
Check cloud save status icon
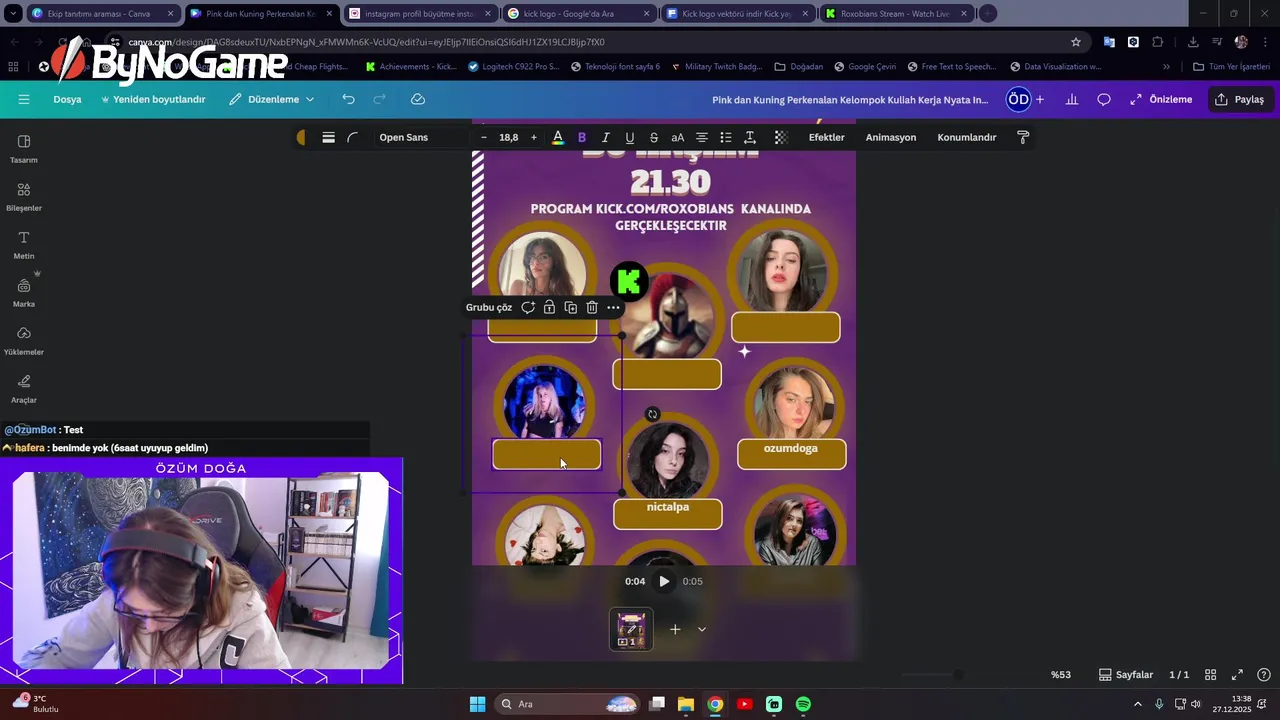coord(418,99)
